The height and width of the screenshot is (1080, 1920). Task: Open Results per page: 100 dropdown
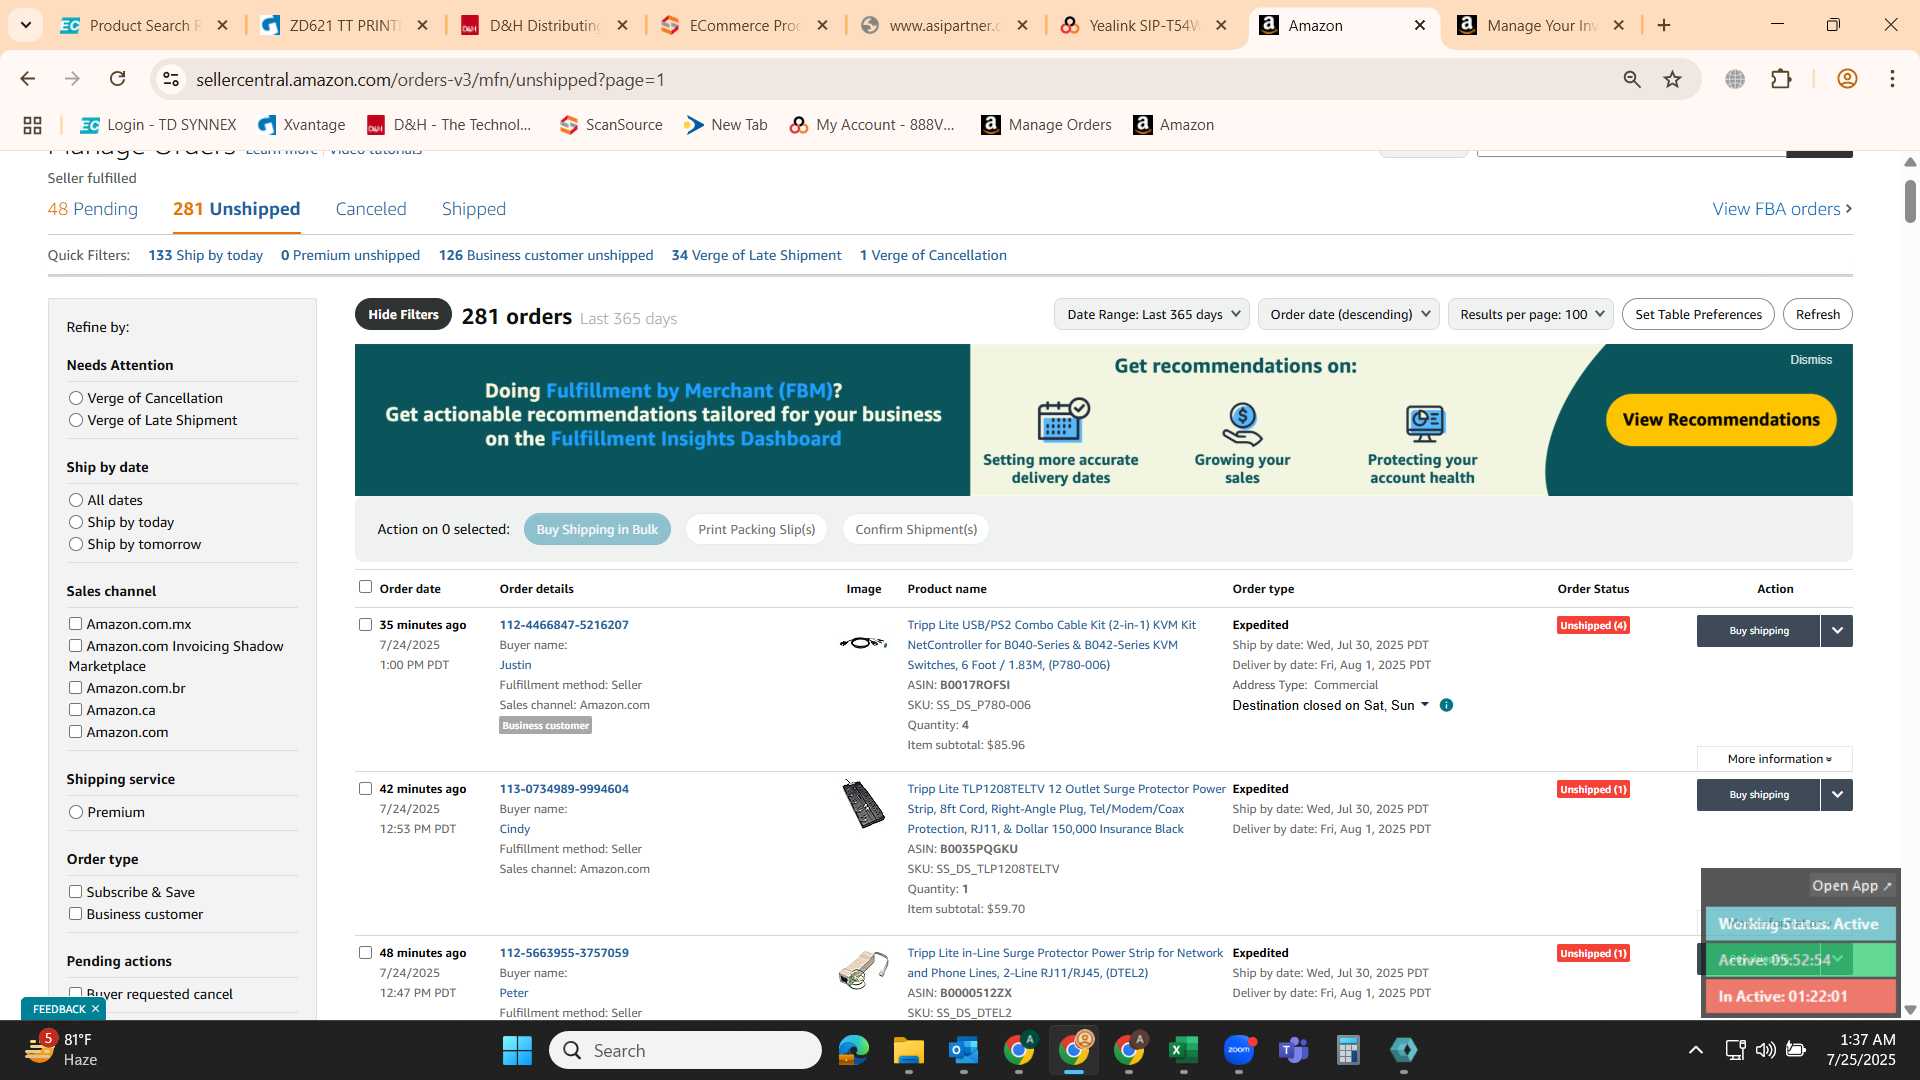point(1531,314)
